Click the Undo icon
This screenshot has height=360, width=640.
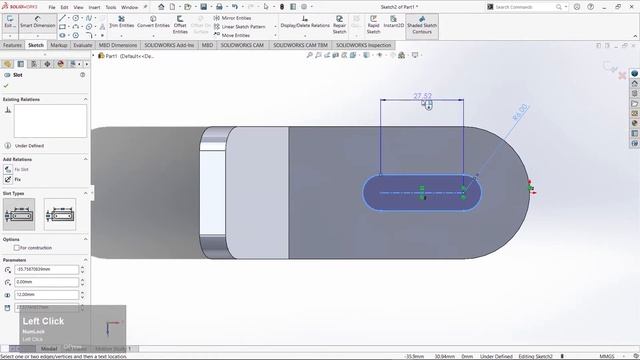[x=235, y=7]
